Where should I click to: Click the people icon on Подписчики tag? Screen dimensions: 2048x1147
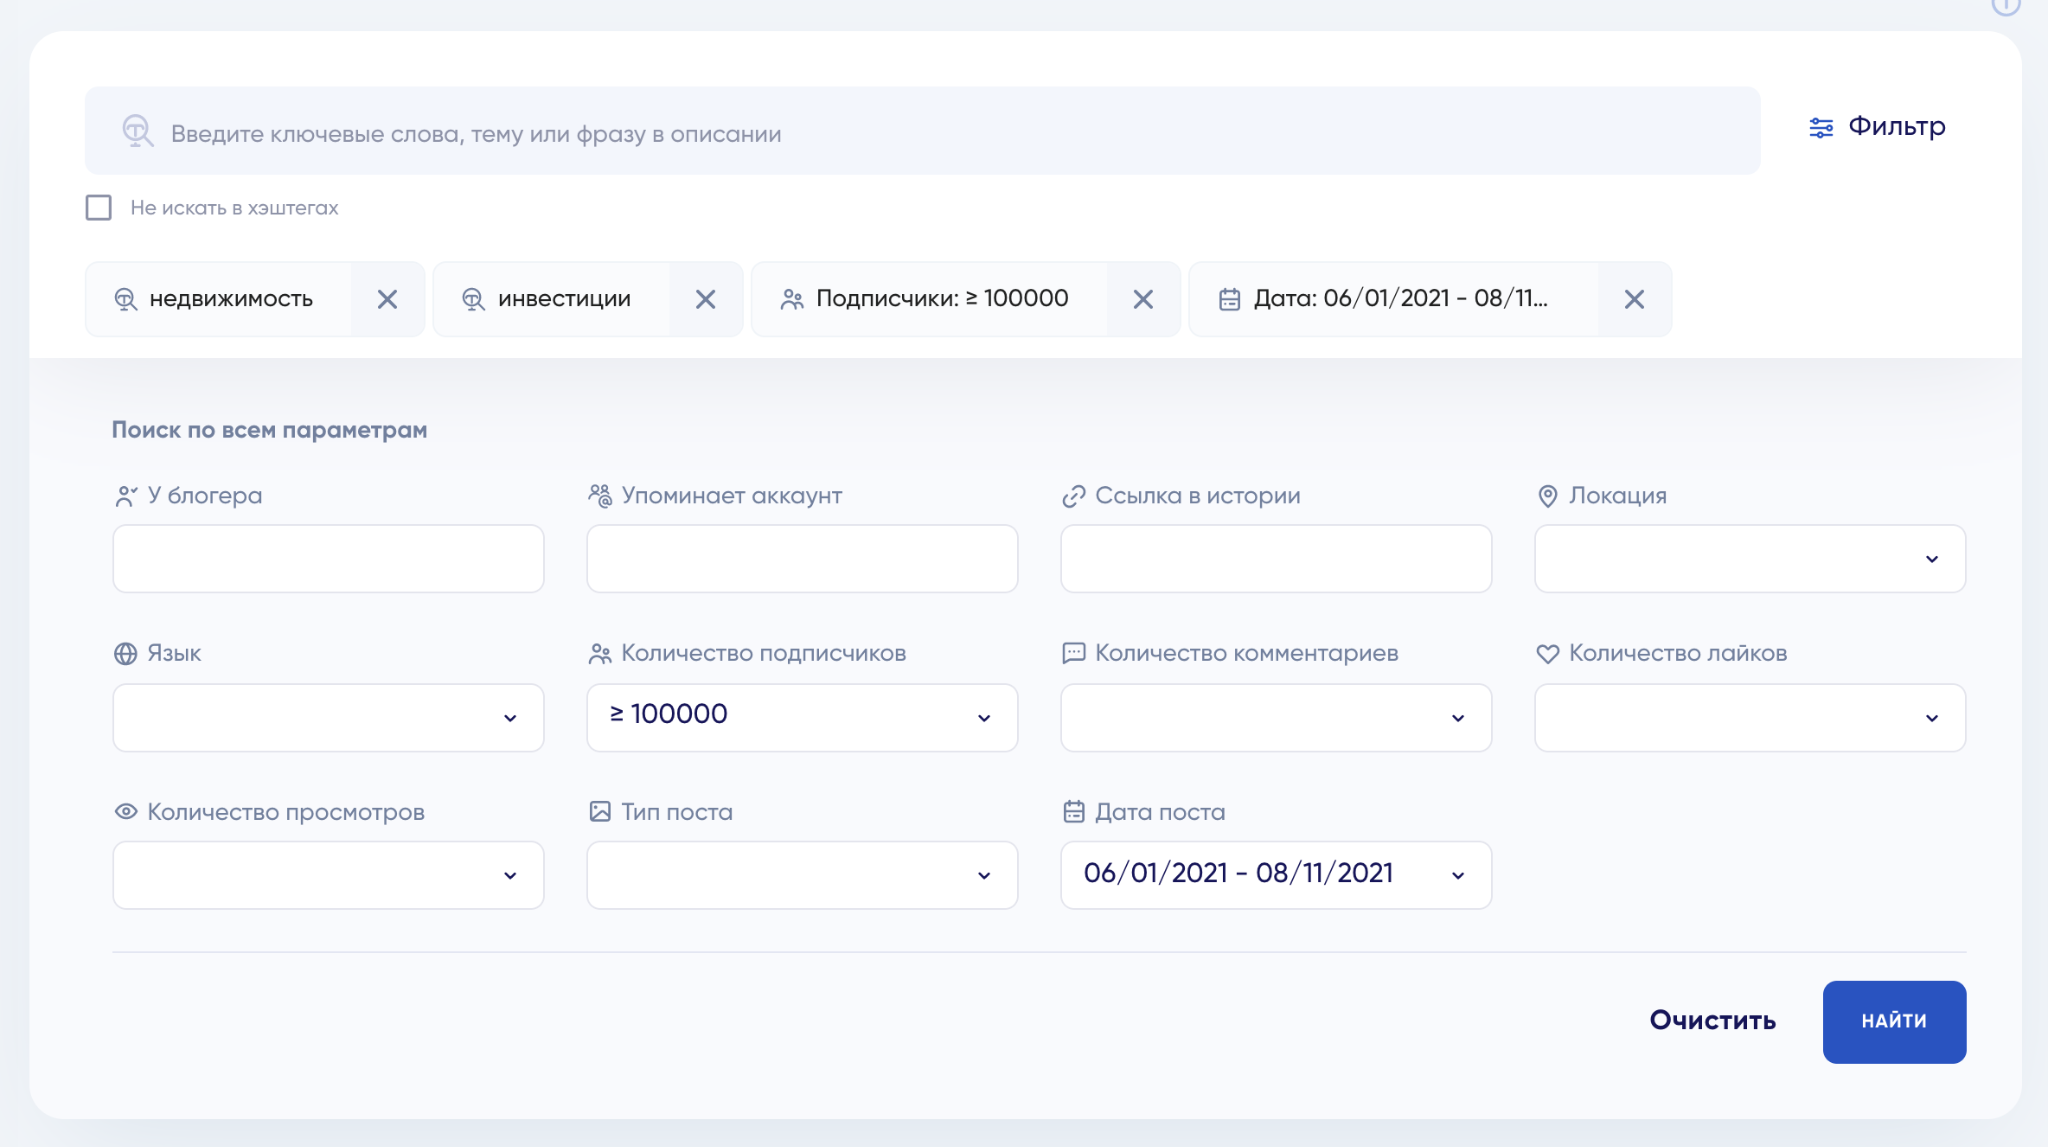click(792, 299)
